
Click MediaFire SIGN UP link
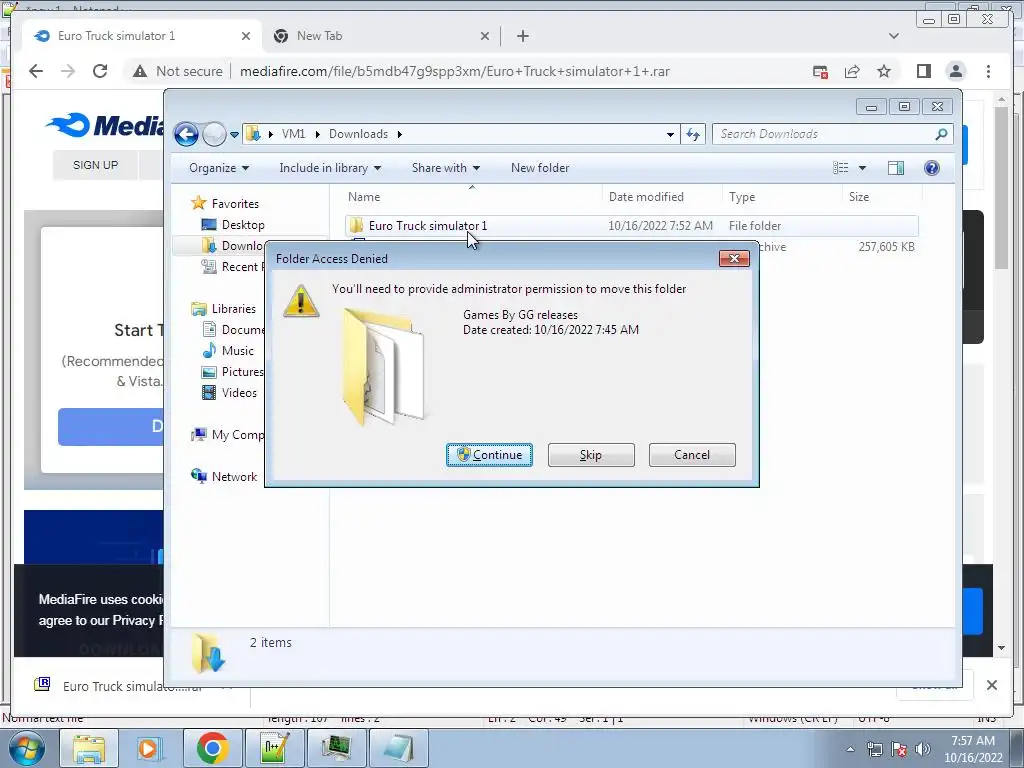pos(95,165)
